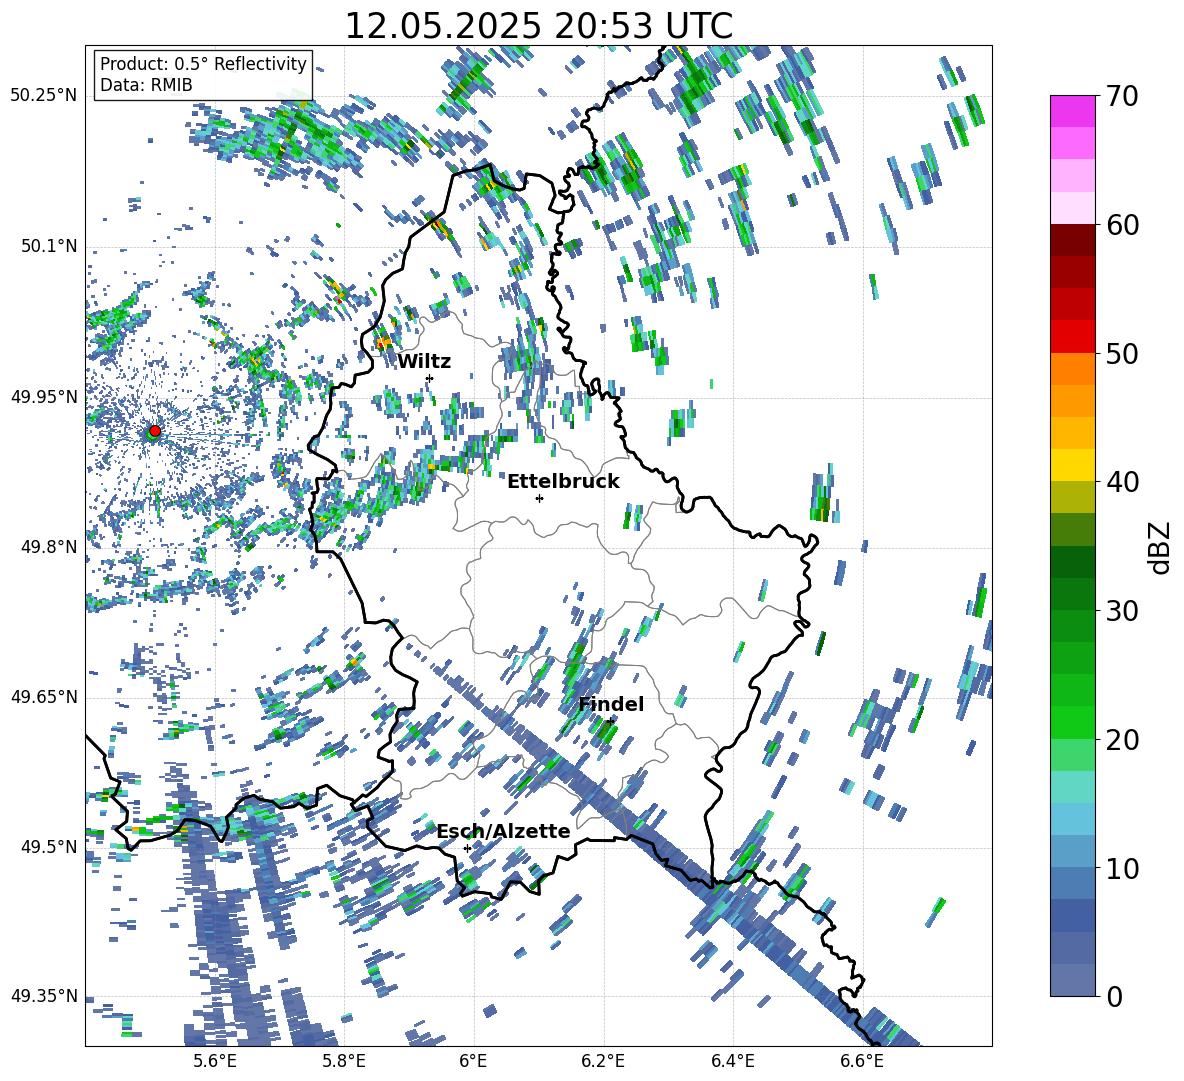Click the 'Product: 0.5° Reflectivity' text

pyautogui.click(x=203, y=63)
